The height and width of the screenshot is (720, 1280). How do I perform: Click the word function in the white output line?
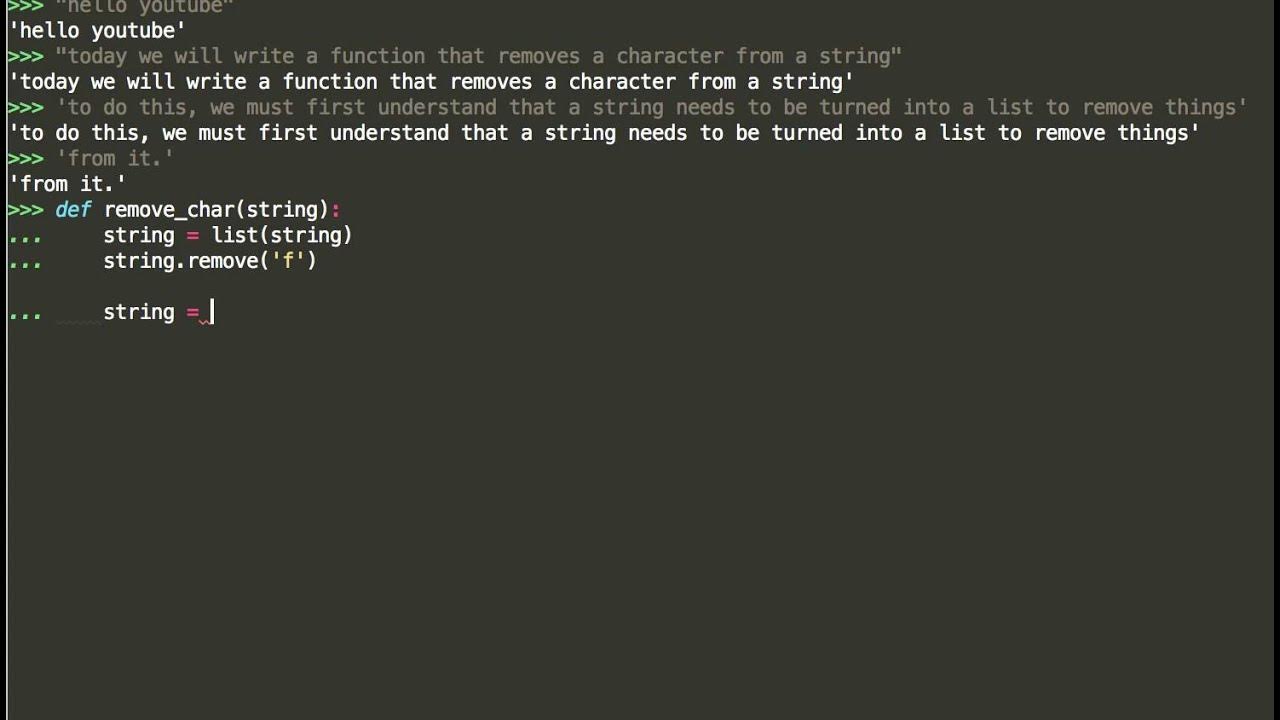click(330, 82)
